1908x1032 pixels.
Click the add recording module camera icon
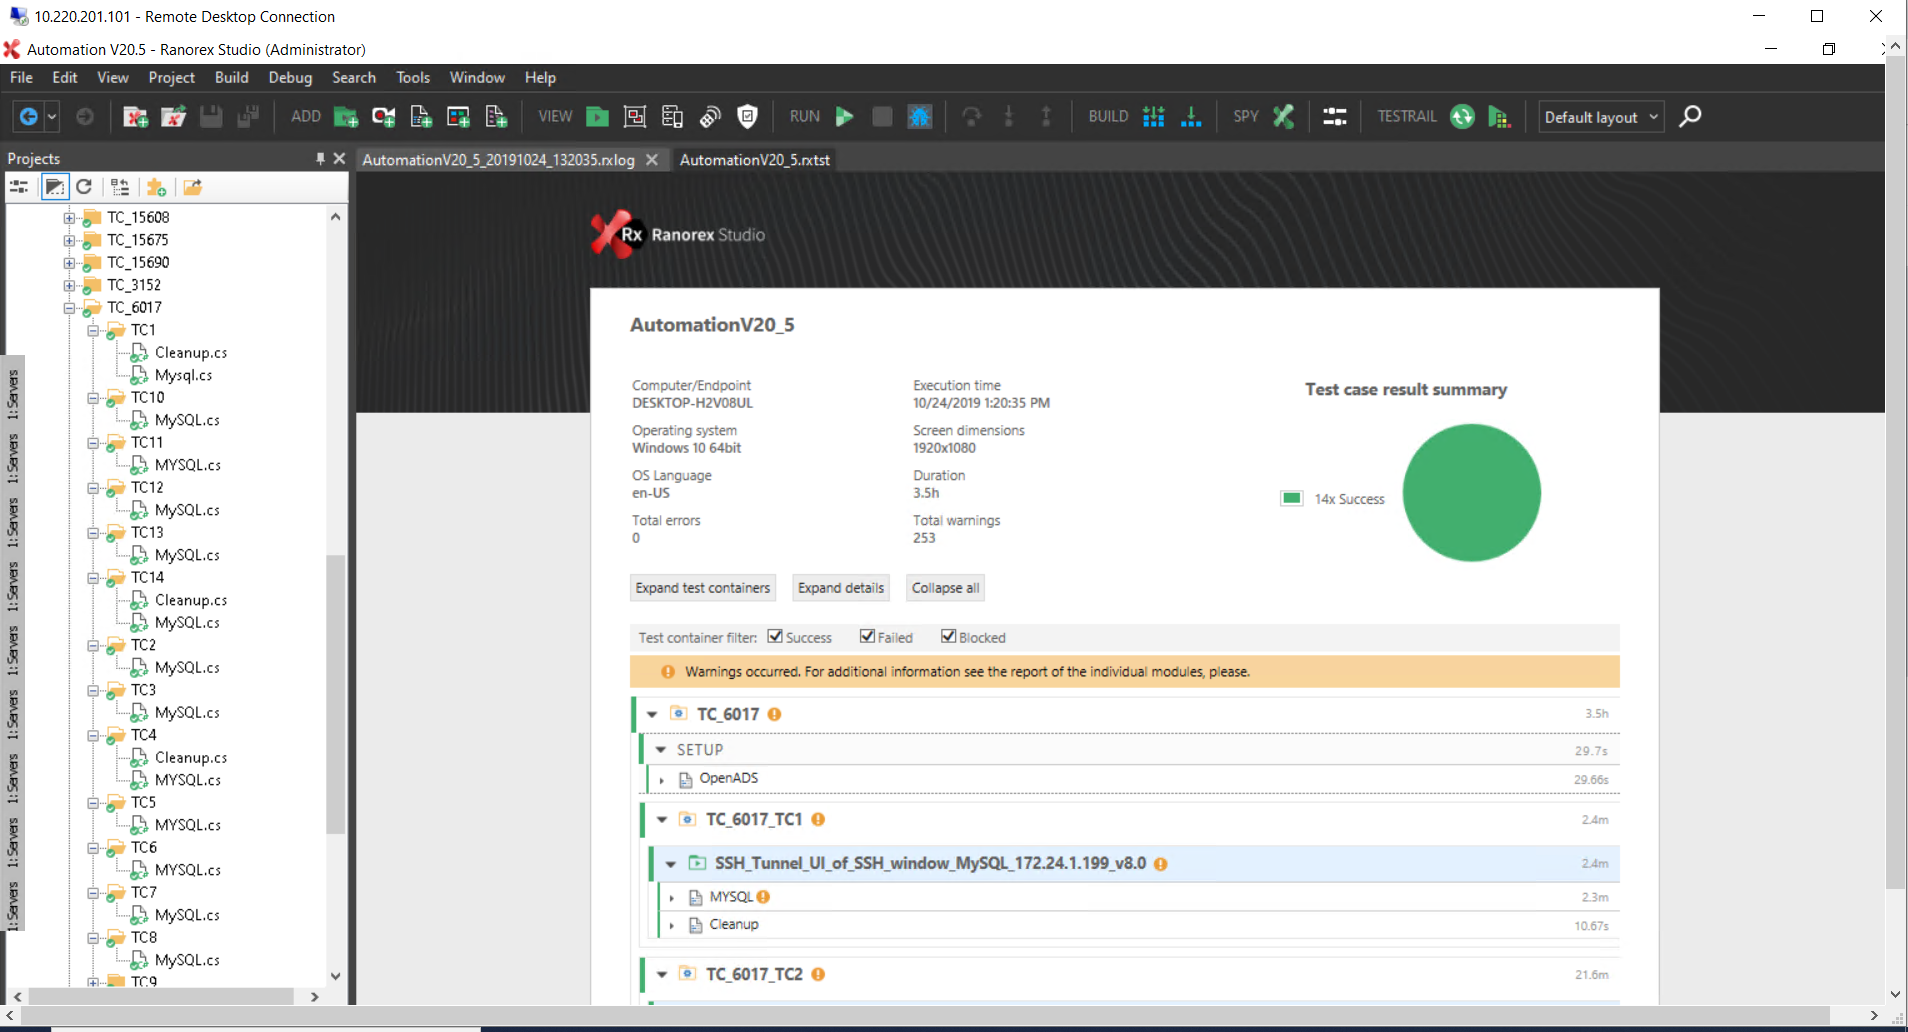[x=383, y=117]
